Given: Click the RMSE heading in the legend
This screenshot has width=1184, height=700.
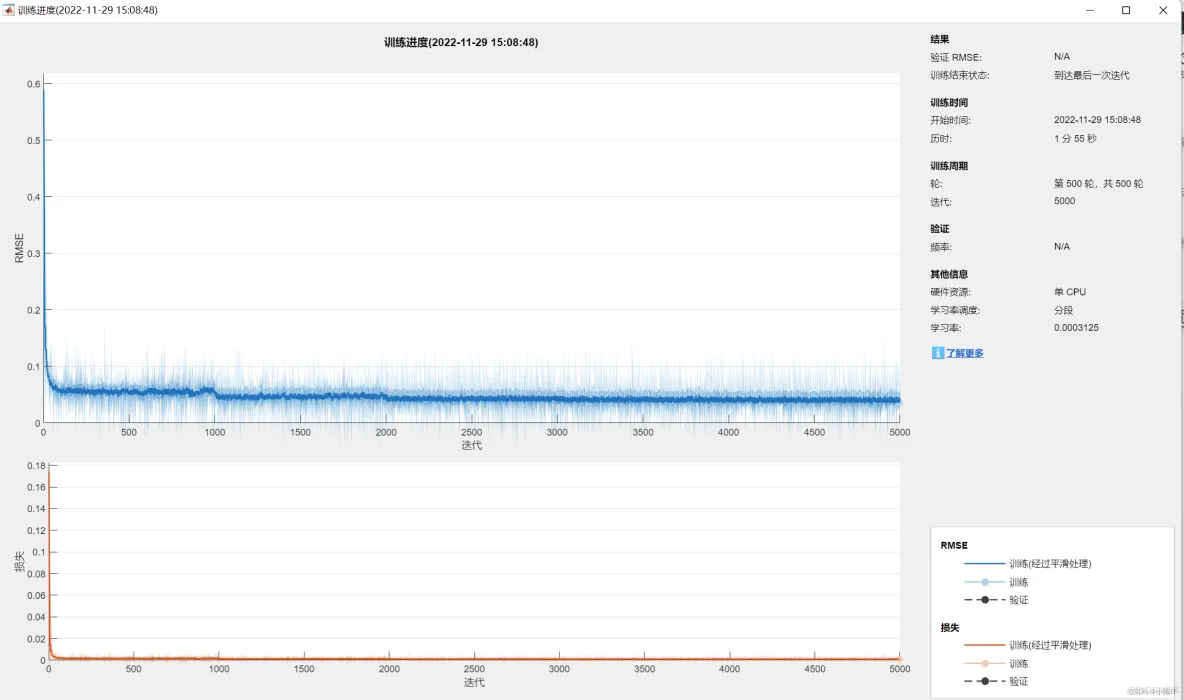Looking at the screenshot, I should coord(954,545).
